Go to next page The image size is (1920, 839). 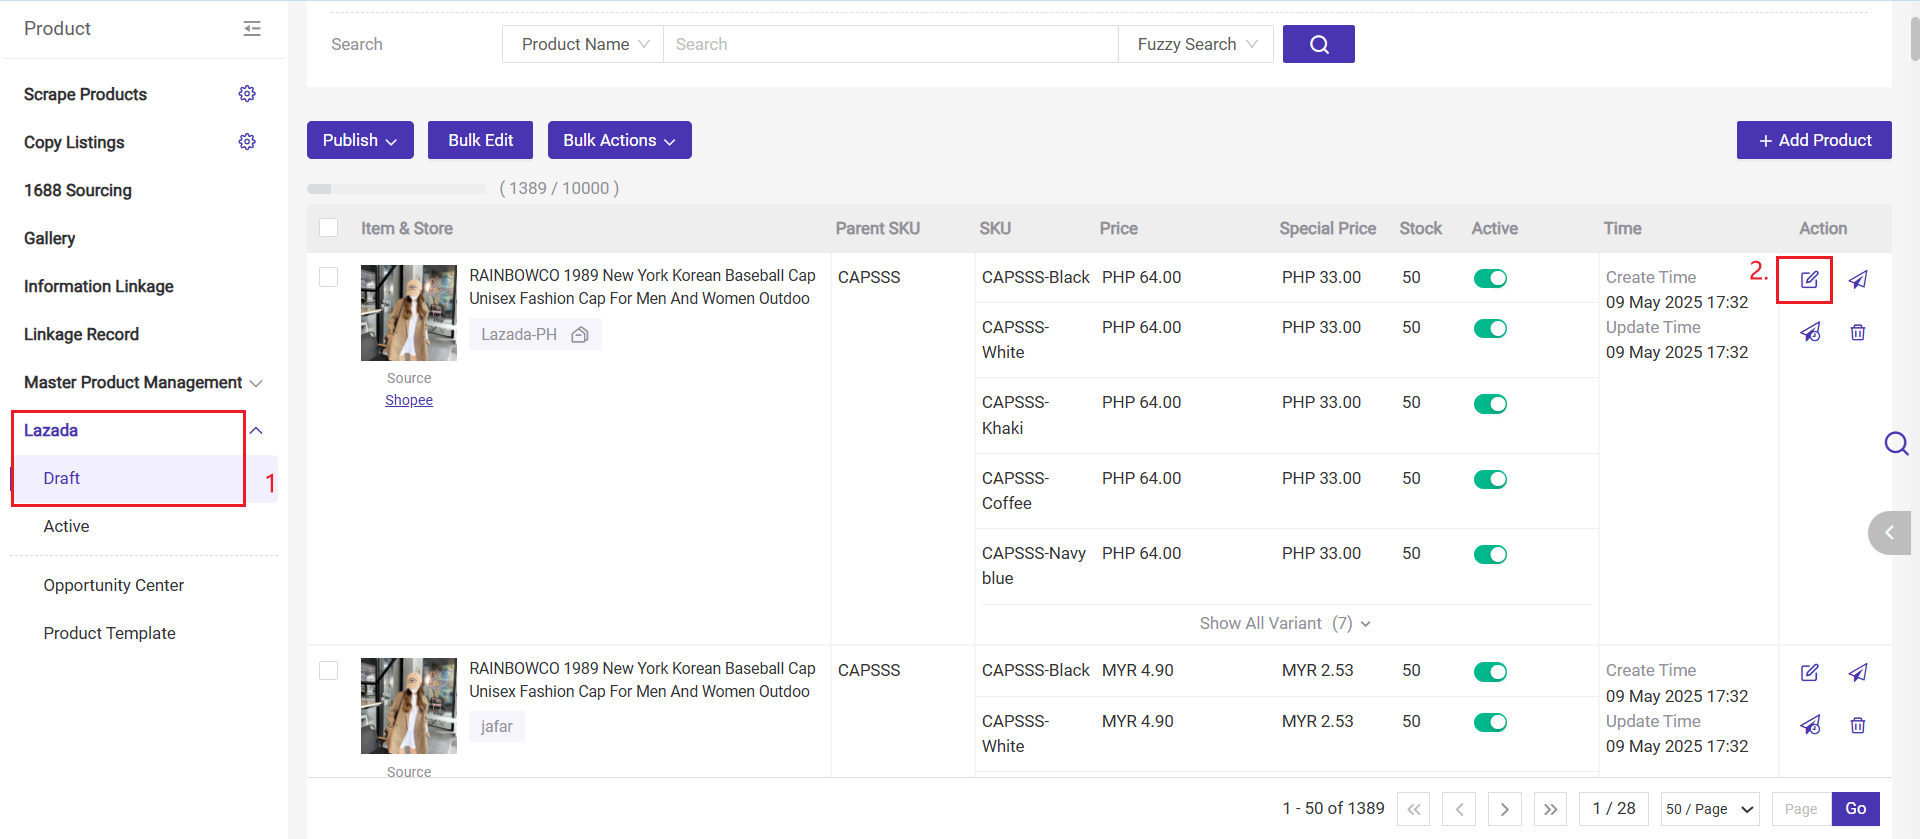pos(1504,809)
